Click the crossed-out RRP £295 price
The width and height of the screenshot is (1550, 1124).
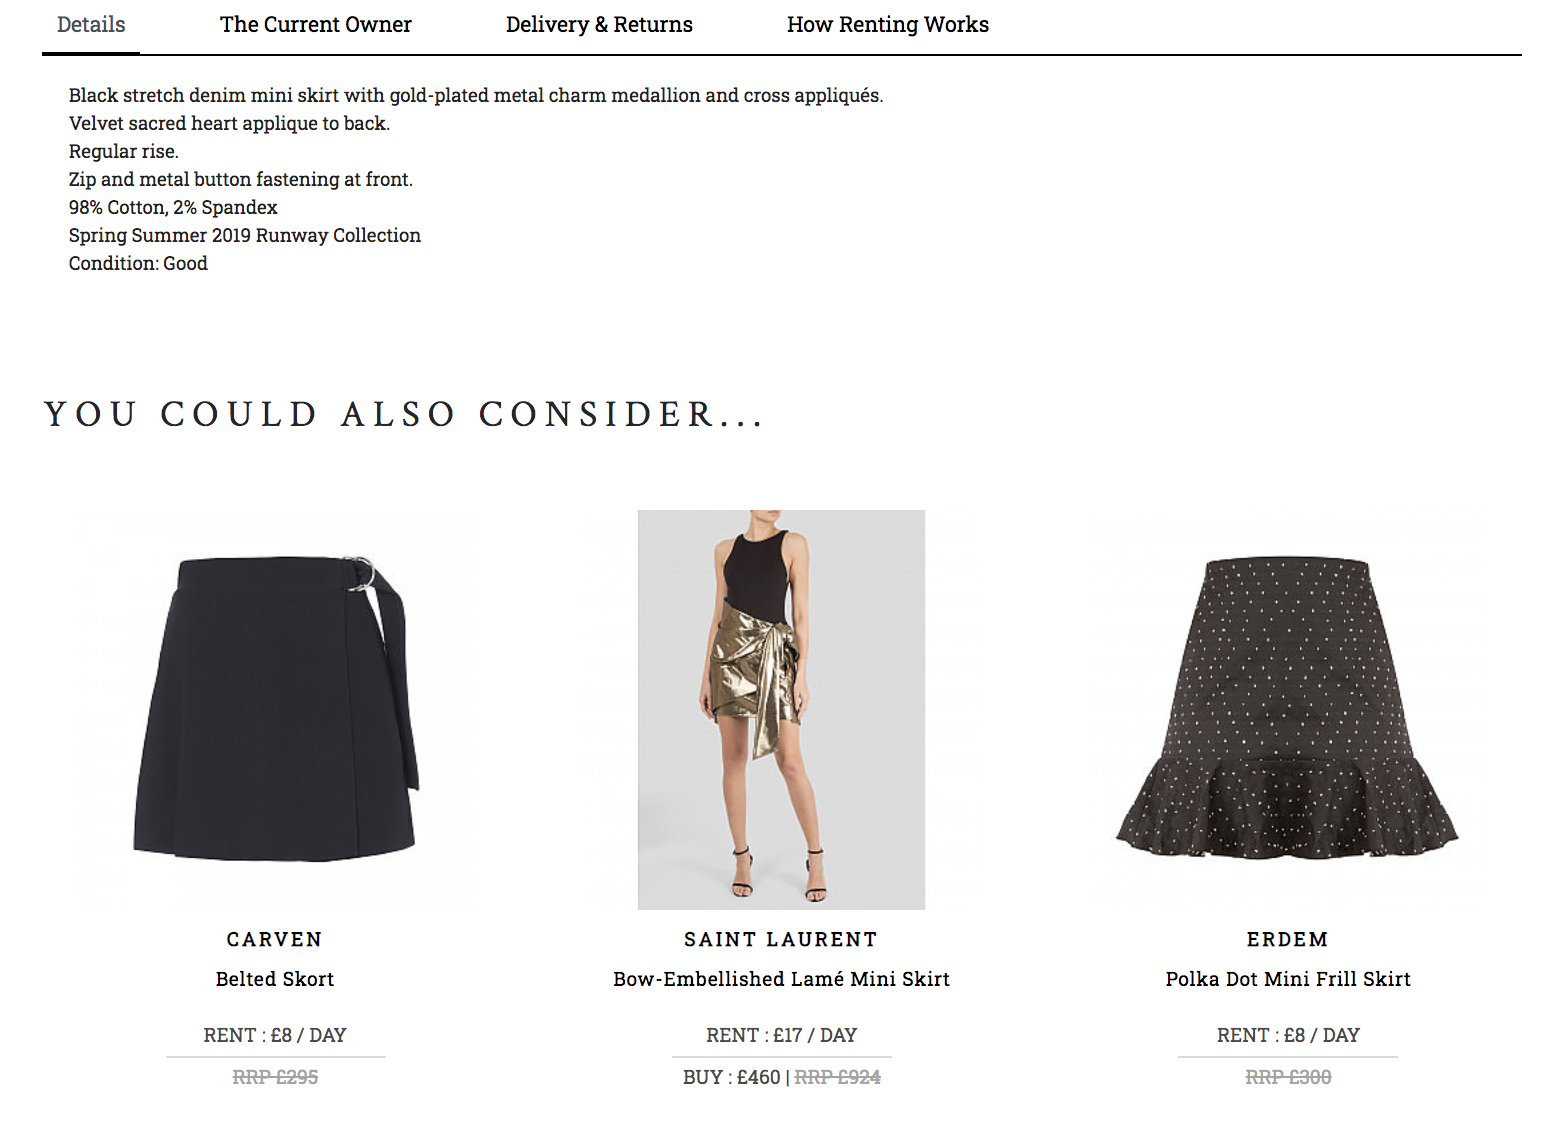275,1077
